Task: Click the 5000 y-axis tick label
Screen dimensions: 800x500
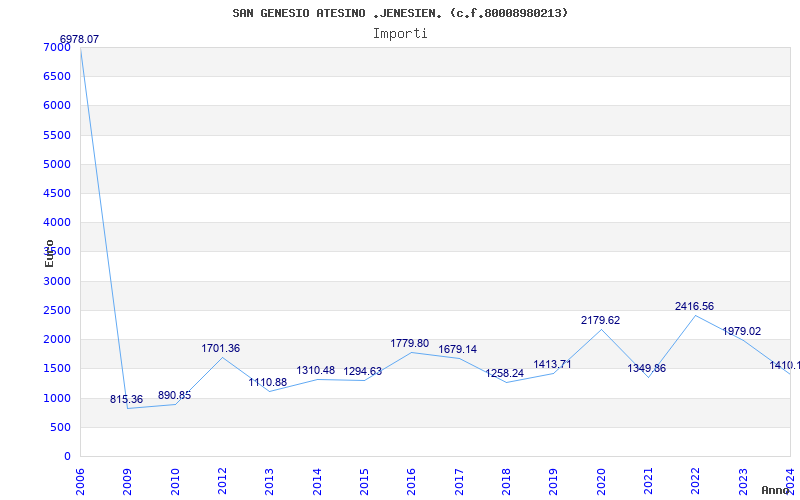Action: (57, 164)
